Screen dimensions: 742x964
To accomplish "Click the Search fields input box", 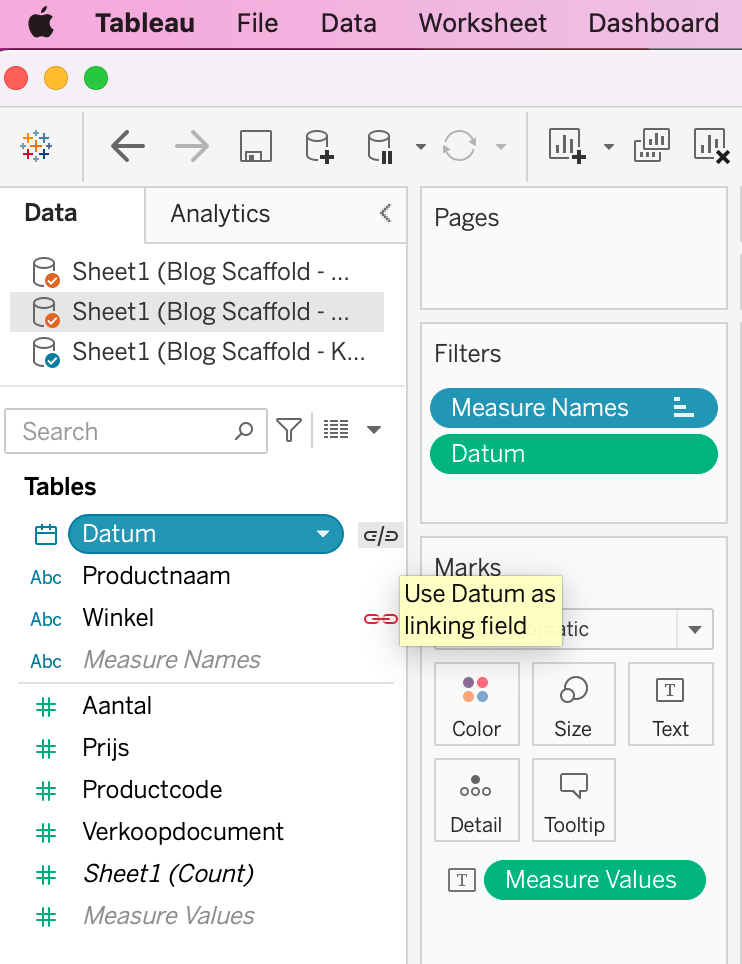I will pyautogui.click(x=125, y=431).
